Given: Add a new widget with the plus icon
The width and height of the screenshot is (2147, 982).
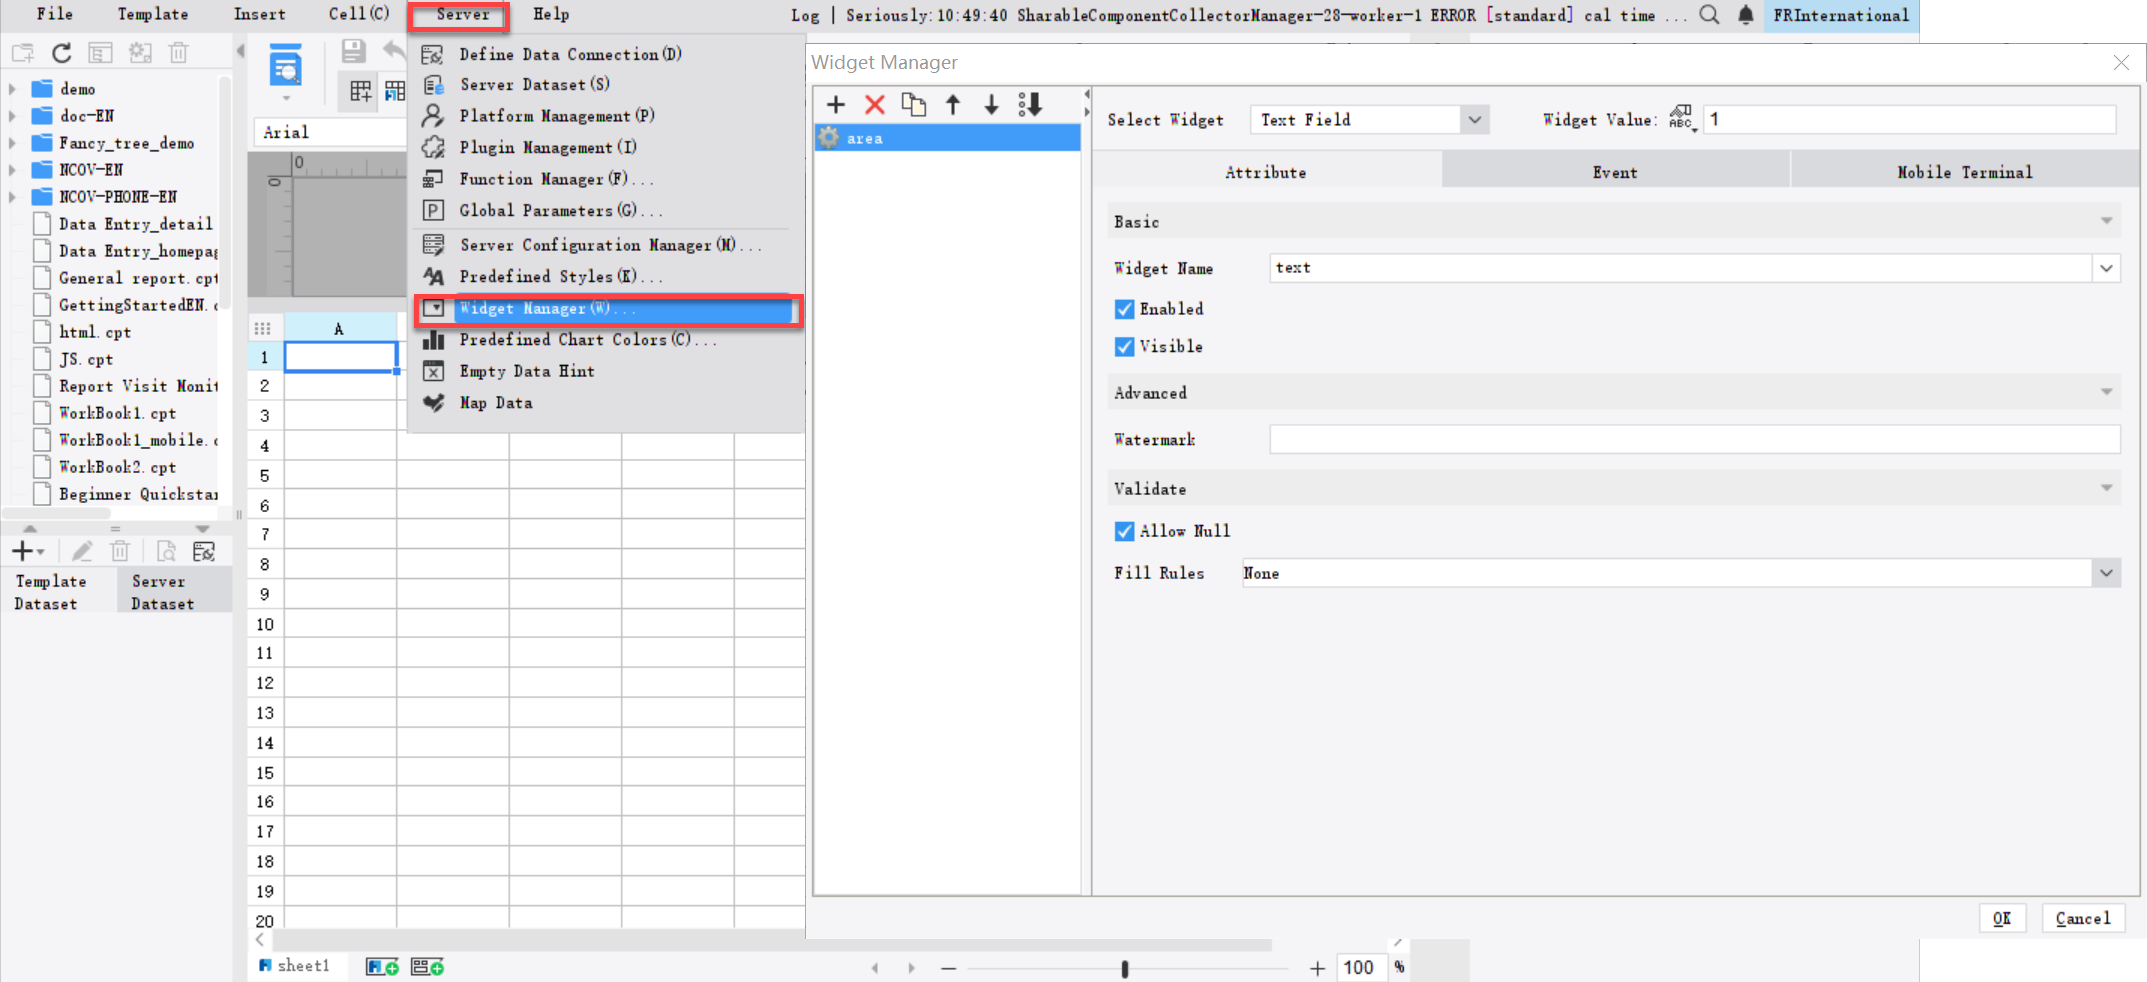Looking at the screenshot, I should [836, 104].
